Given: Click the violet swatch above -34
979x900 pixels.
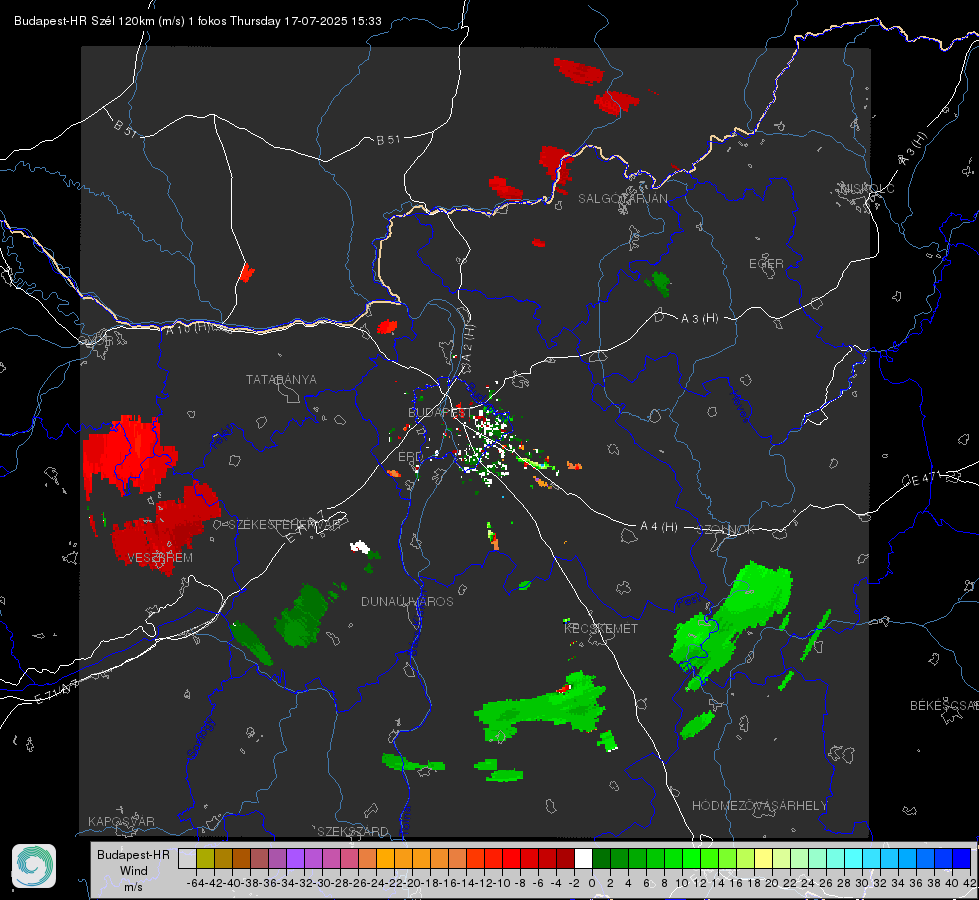Looking at the screenshot, I should click(x=295, y=858).
